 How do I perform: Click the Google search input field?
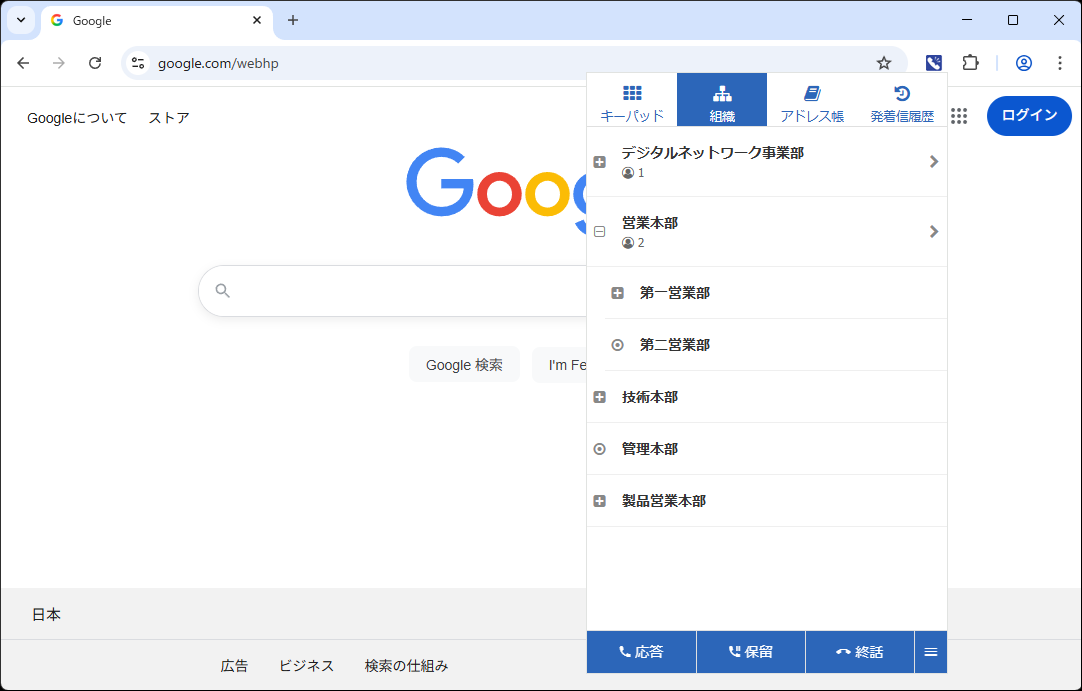(x=400, y=290)
